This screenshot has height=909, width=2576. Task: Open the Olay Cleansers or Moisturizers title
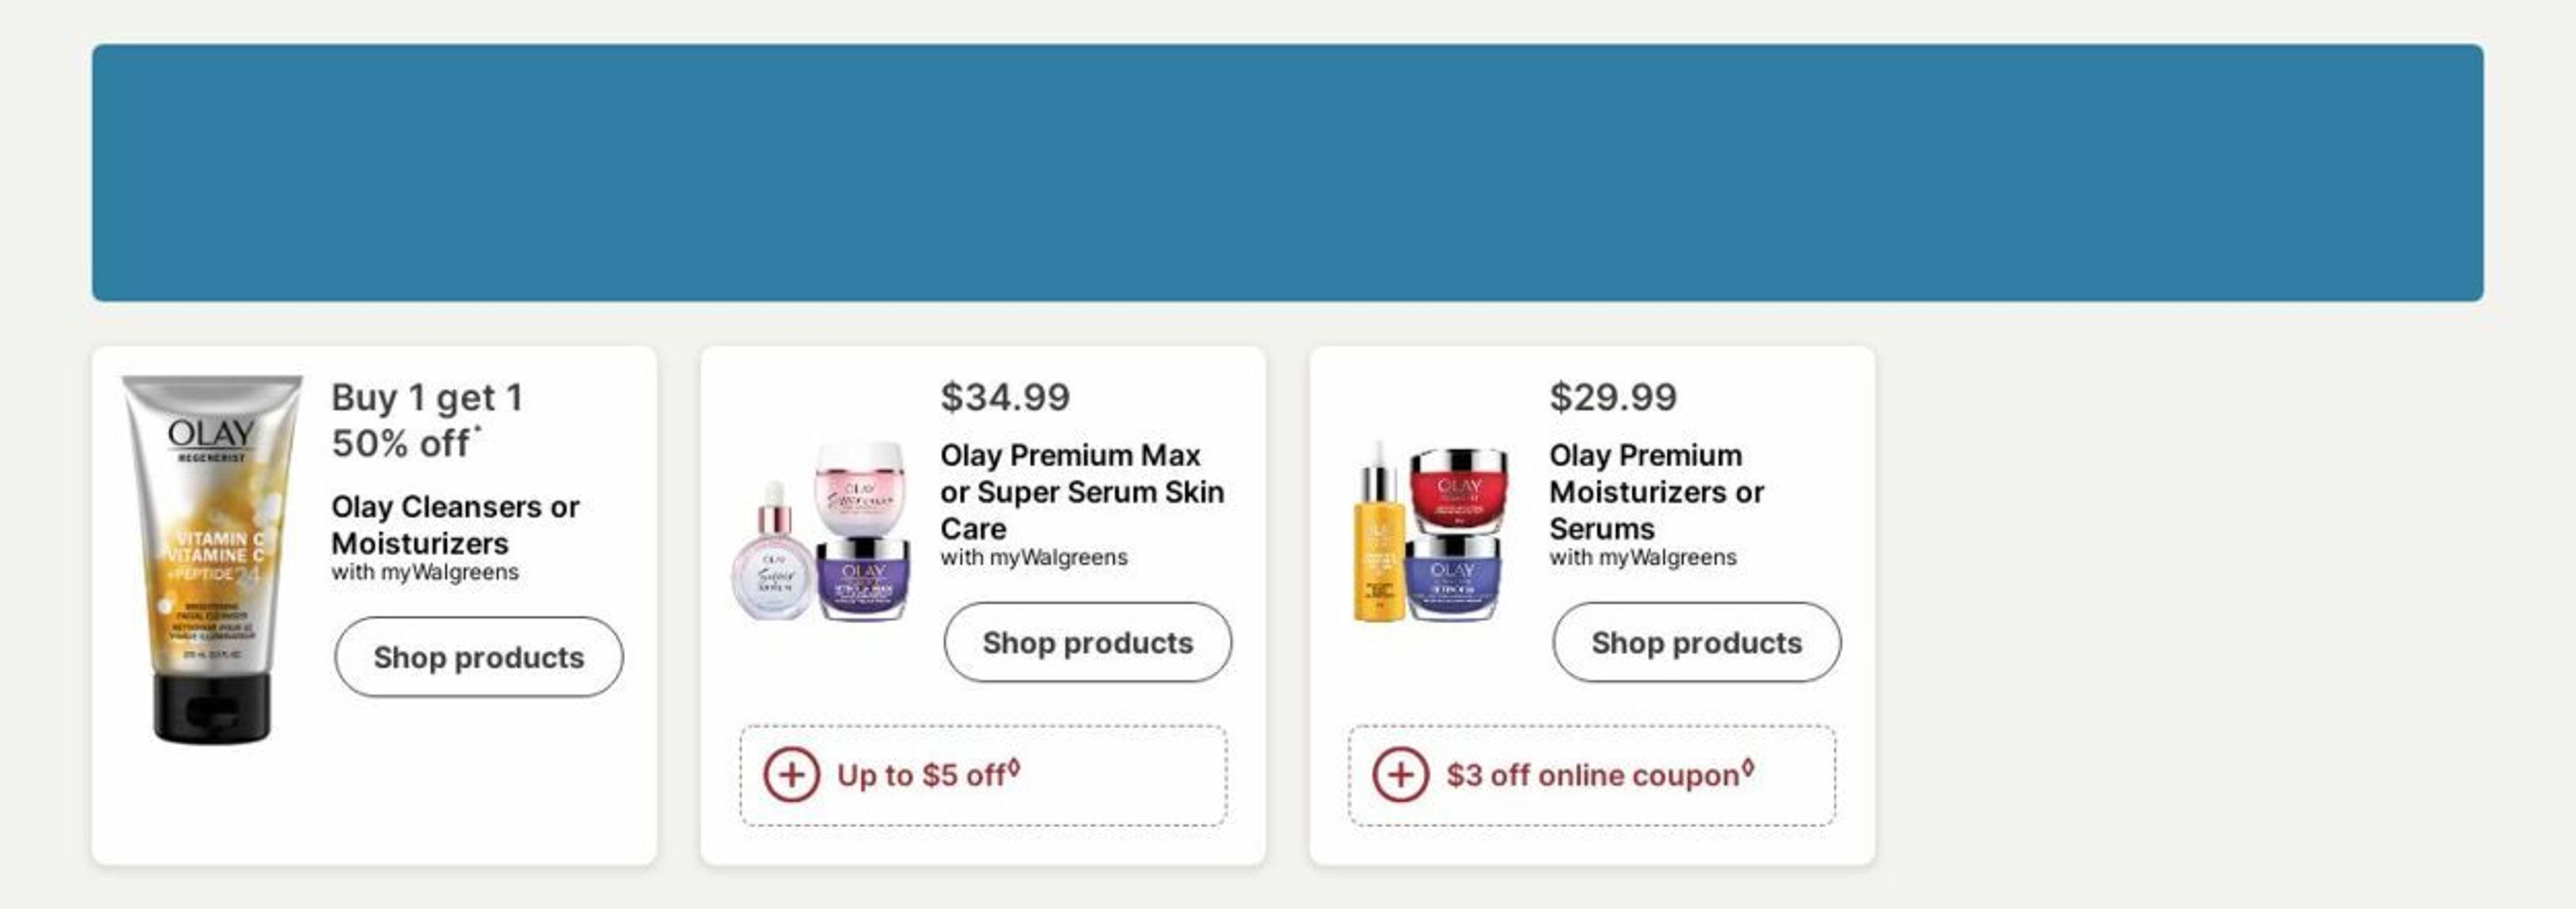pos(455,525)
